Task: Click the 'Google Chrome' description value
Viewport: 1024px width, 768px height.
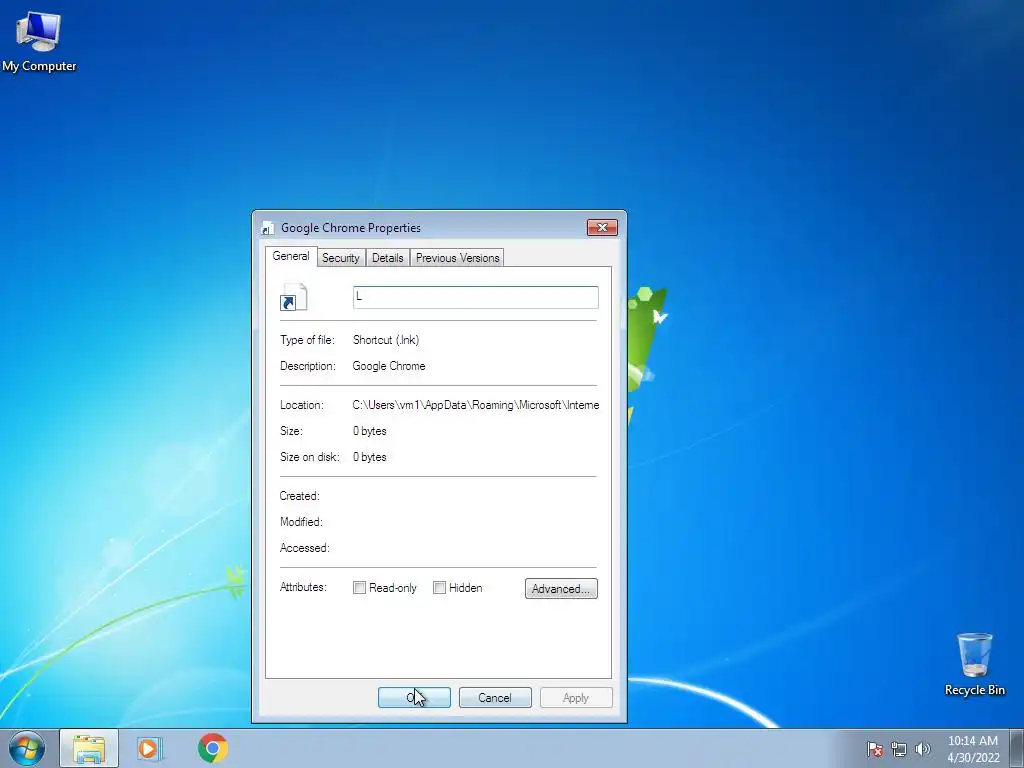Action: click(389, 366)
